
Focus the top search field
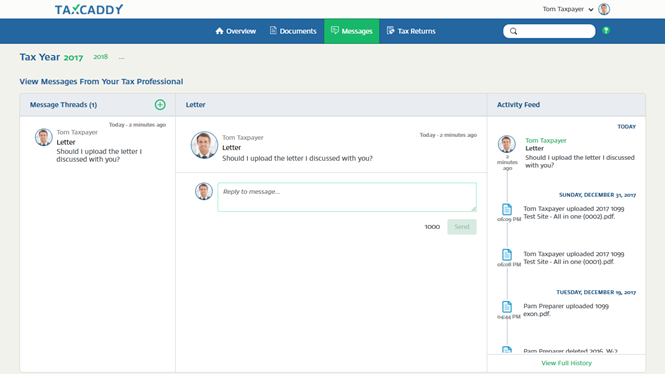549,31
